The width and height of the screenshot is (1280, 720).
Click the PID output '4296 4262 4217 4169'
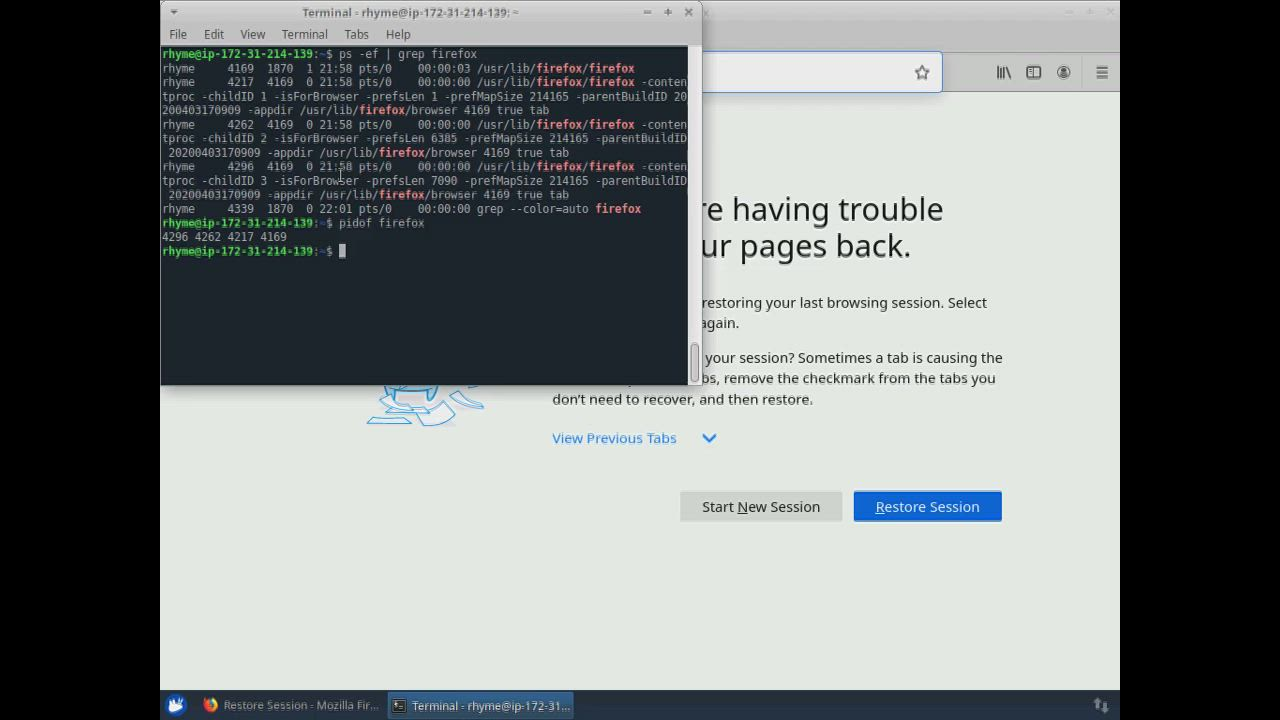click(x=224, y=237)
